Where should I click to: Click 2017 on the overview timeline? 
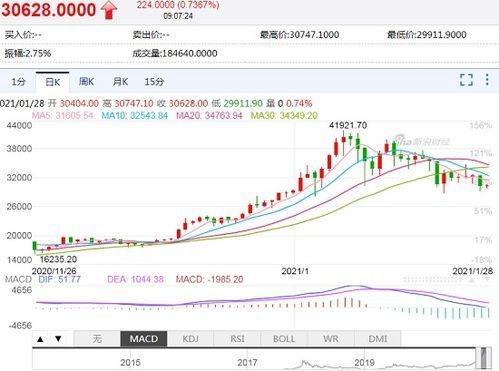pyautogui.click(x=247, y=363)
